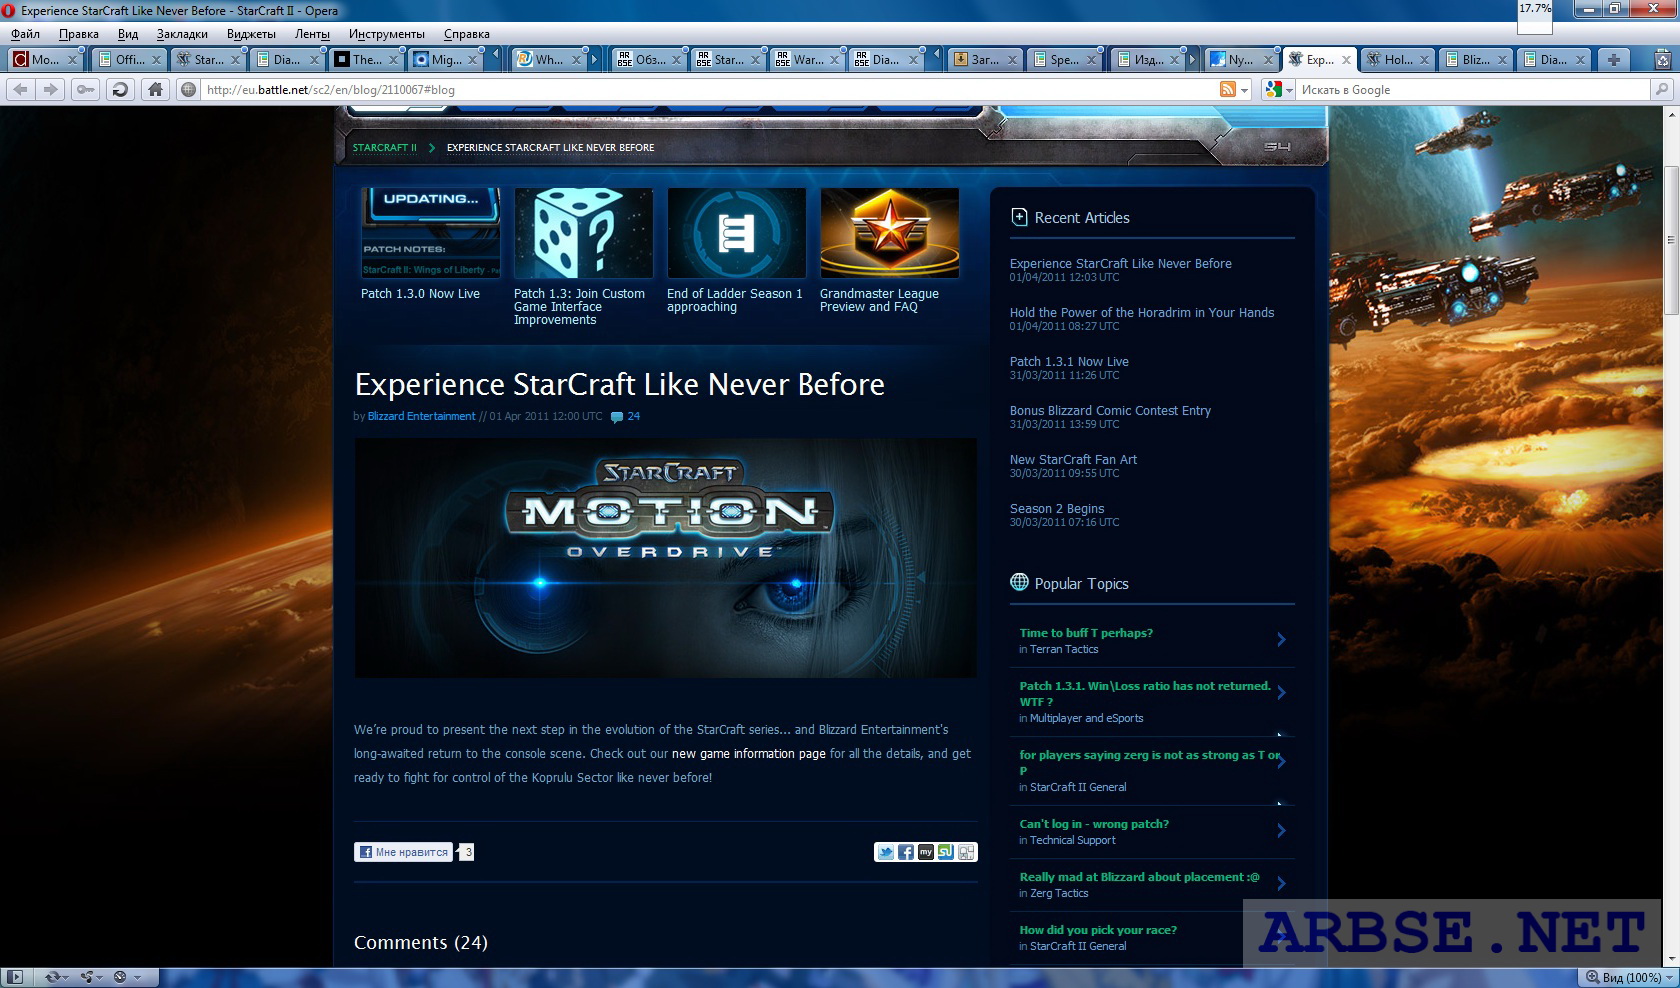The width and height of the screenshot is (1680, 988).
Task: Open Bonus Blizzard Comic Contest Entry article
Action: pyautogui.click(x=1110, y=411)
